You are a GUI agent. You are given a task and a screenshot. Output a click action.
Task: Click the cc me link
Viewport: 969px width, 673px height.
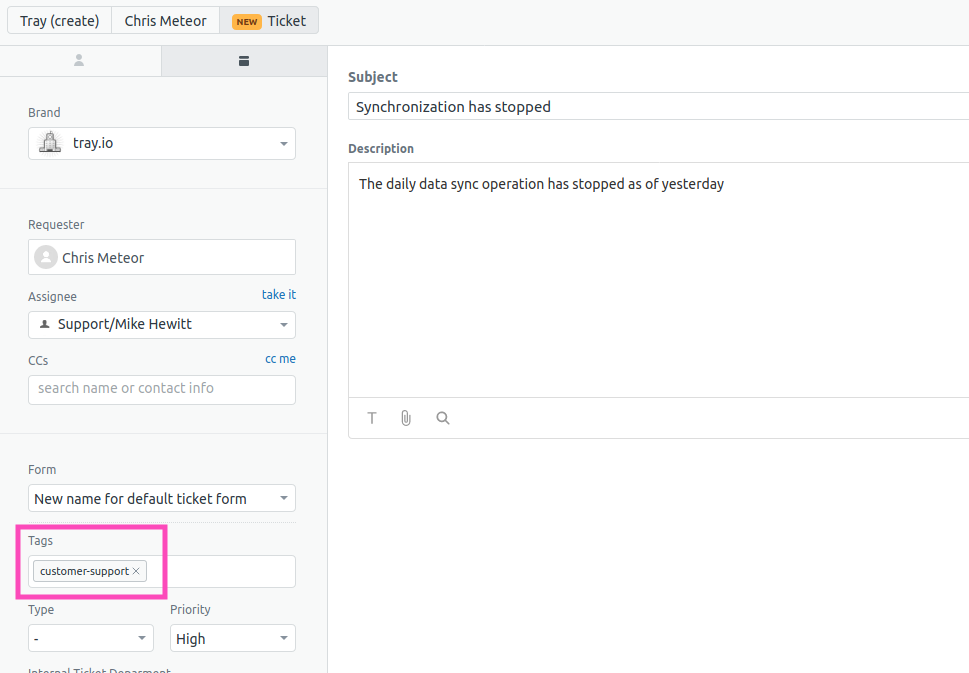point(280,358)
